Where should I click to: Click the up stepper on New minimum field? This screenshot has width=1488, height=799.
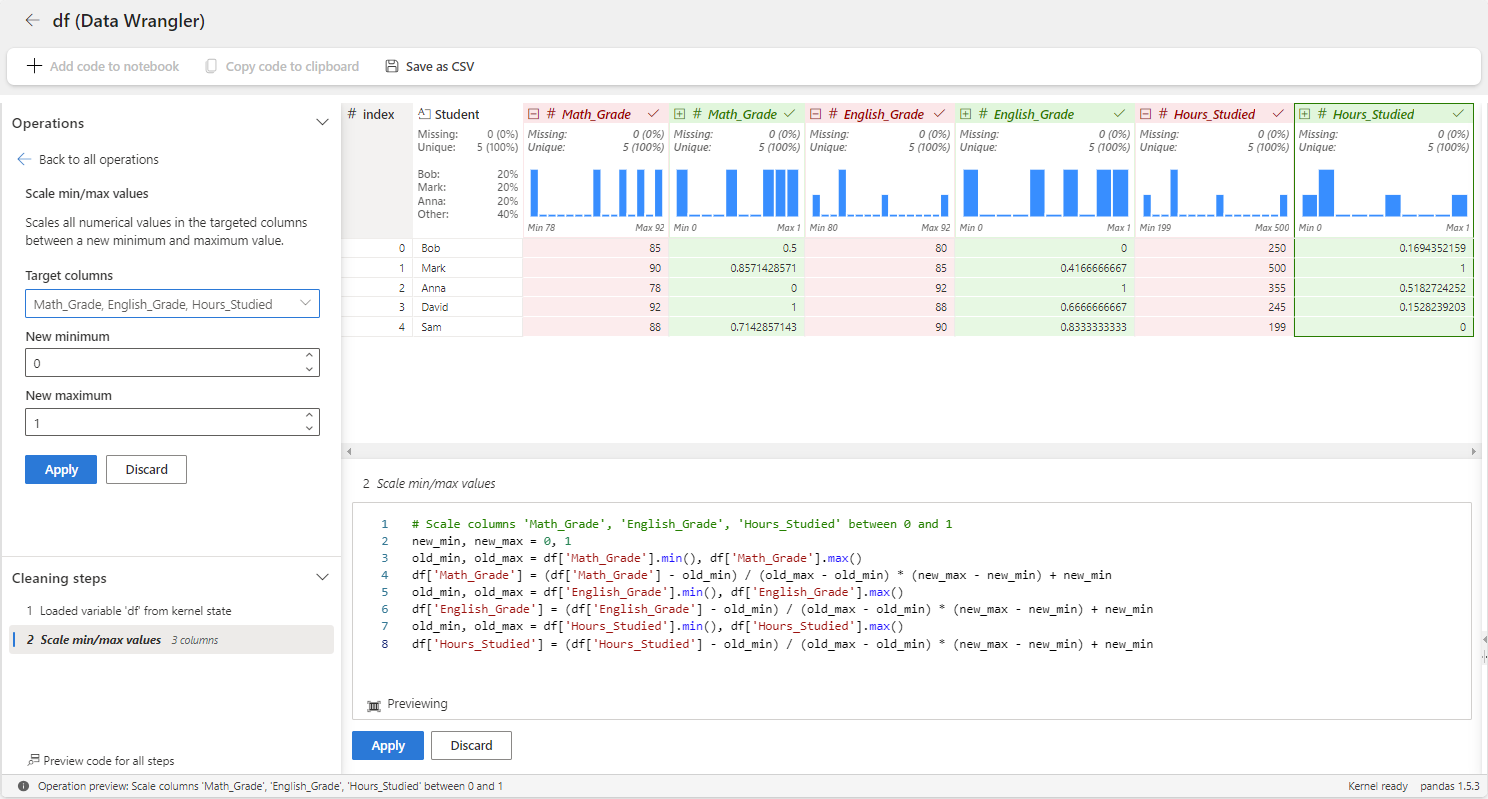pos(309,356)
